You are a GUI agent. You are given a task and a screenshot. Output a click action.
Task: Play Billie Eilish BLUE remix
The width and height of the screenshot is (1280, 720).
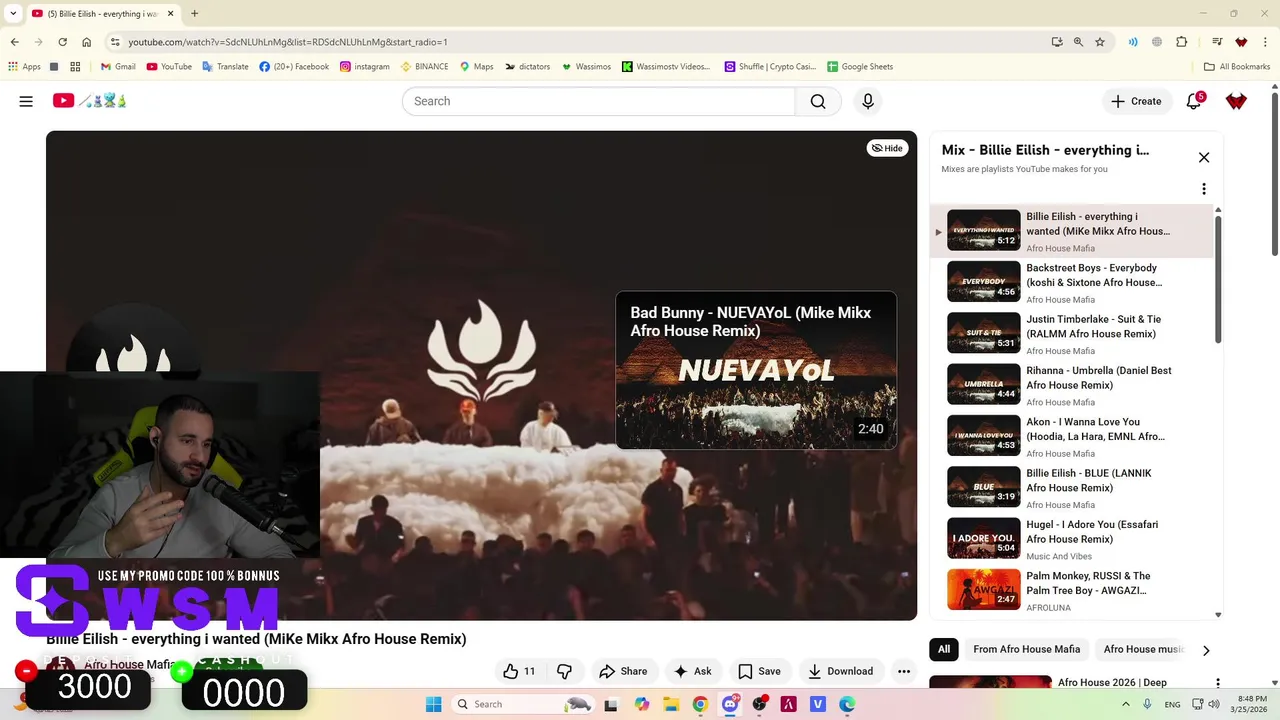(x=1070, y=488)
